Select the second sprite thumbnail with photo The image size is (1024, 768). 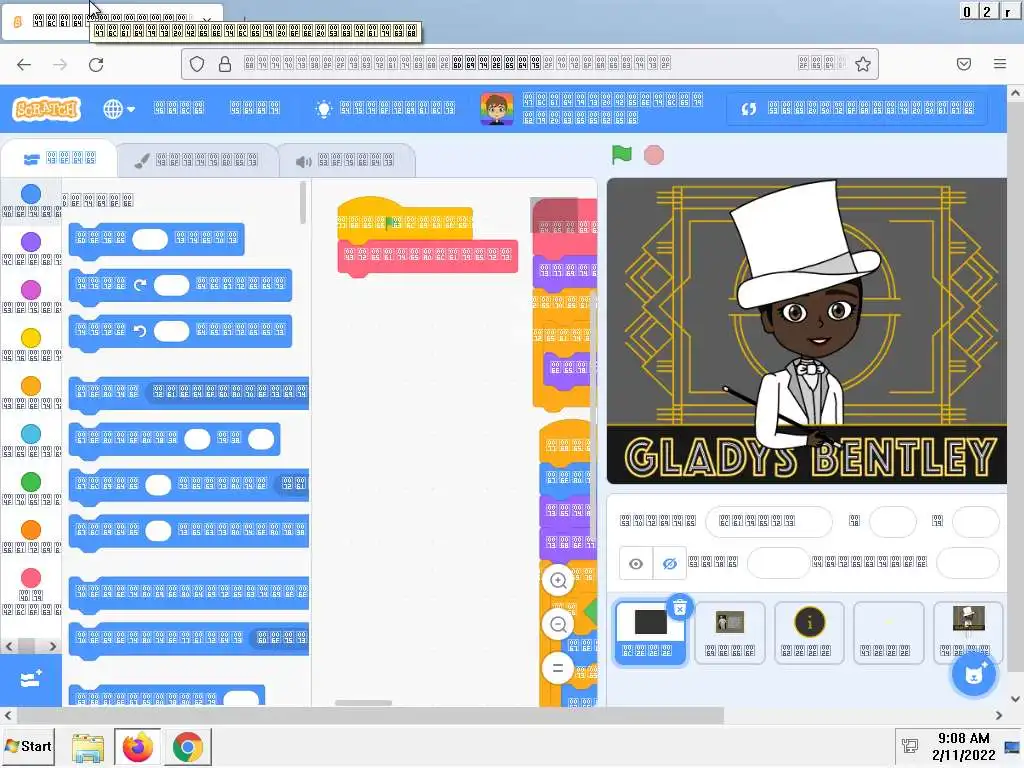click(729, 632)
